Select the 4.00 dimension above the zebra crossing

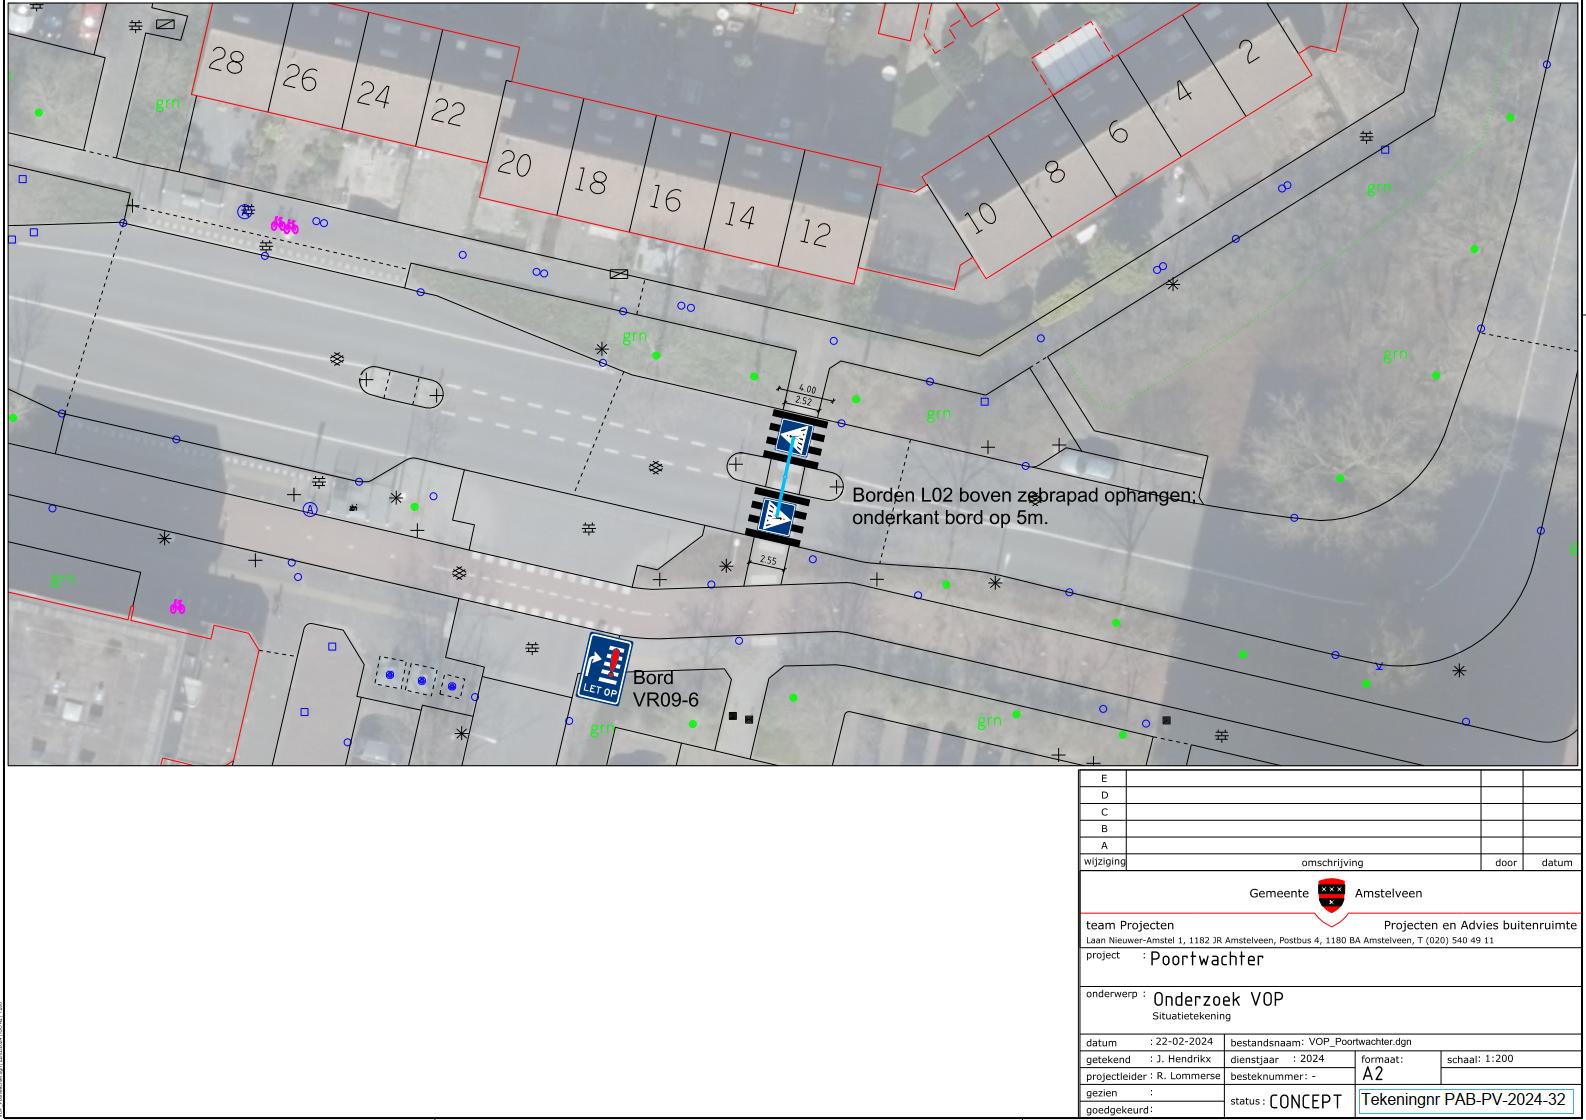click(805, 389)
